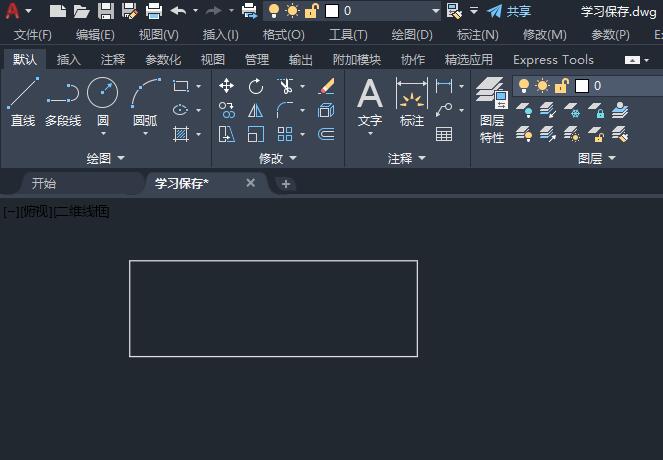The height and width of the screenshot is (460, 663).
Task: Switch to the Express Tools ribbon tab
Action: pyautogui.click(x=553, y=60)
